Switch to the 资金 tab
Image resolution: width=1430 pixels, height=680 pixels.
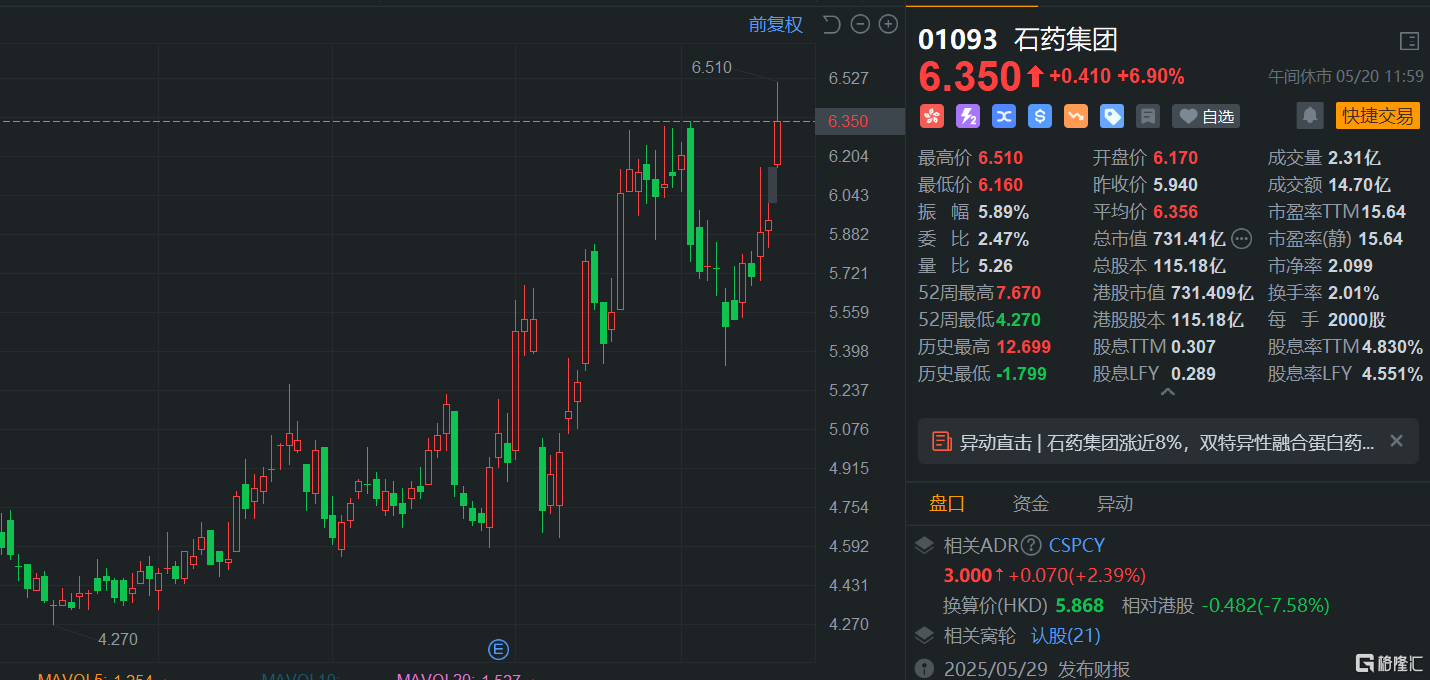tap(1030, 503)
